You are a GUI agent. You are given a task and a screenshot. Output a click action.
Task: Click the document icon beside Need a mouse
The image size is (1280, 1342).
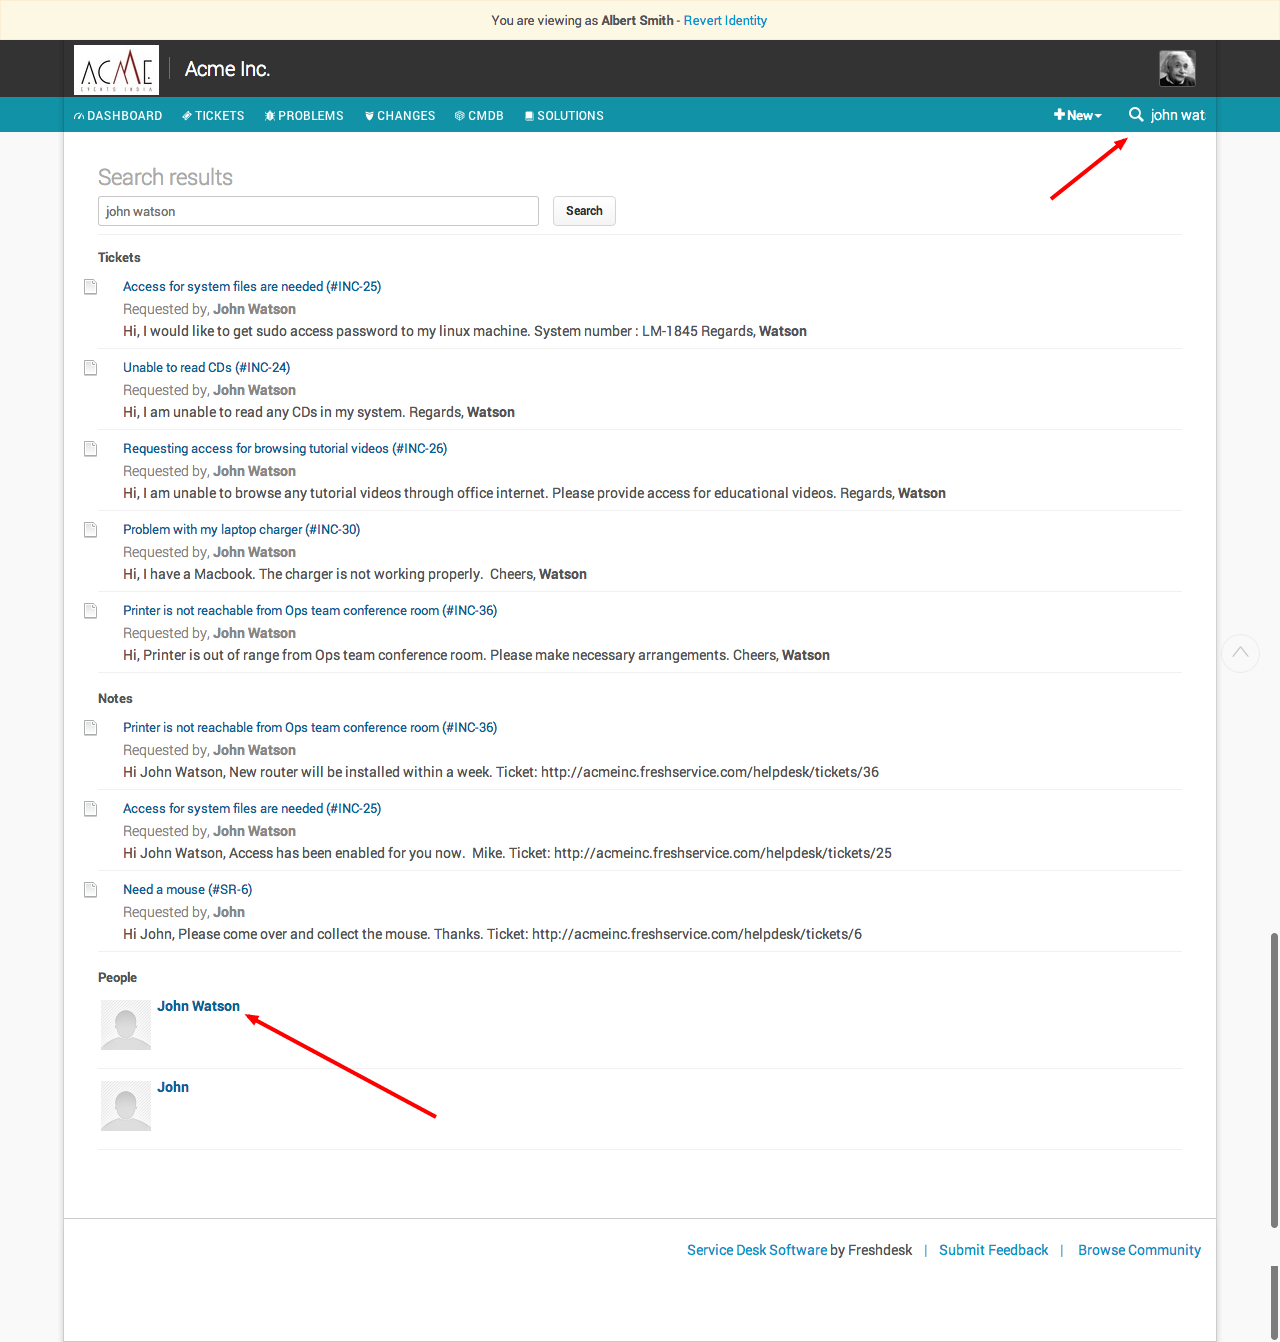(x=91, y=890)
